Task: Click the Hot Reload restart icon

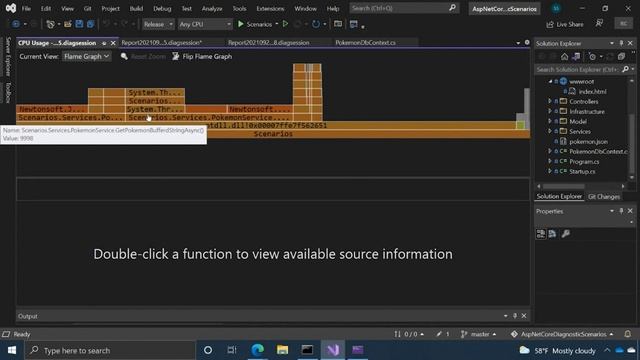Action: point(316,24)
